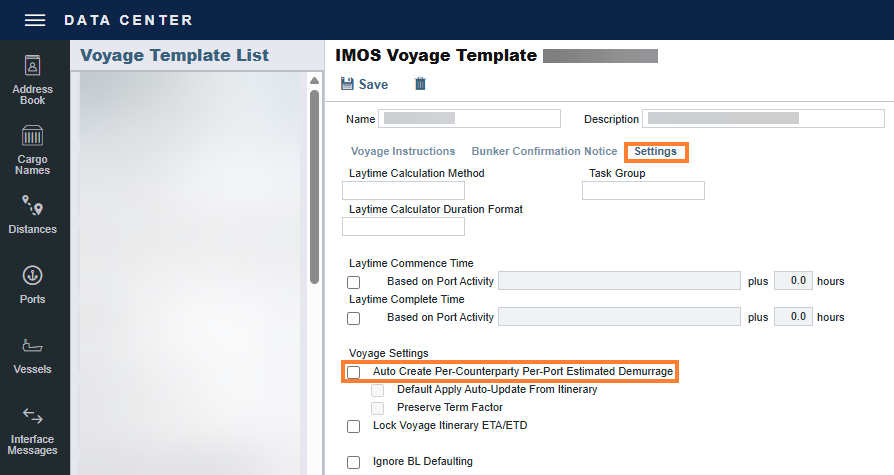This screenshot has width=894, height=475.
Task: Click the Voyage Settings label
Action: [x=388, y=353]
